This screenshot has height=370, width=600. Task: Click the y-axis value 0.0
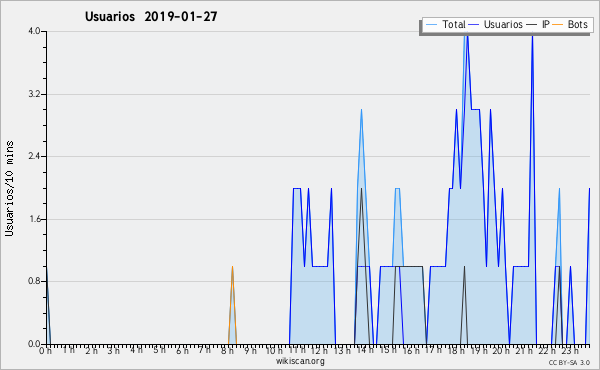coord(34,344)
